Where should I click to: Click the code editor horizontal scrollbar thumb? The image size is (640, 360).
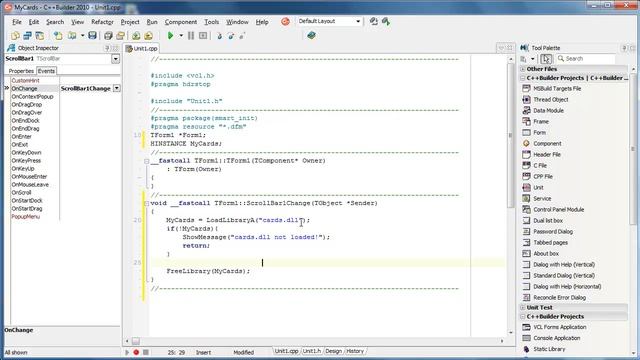click(x=136, y=341)
